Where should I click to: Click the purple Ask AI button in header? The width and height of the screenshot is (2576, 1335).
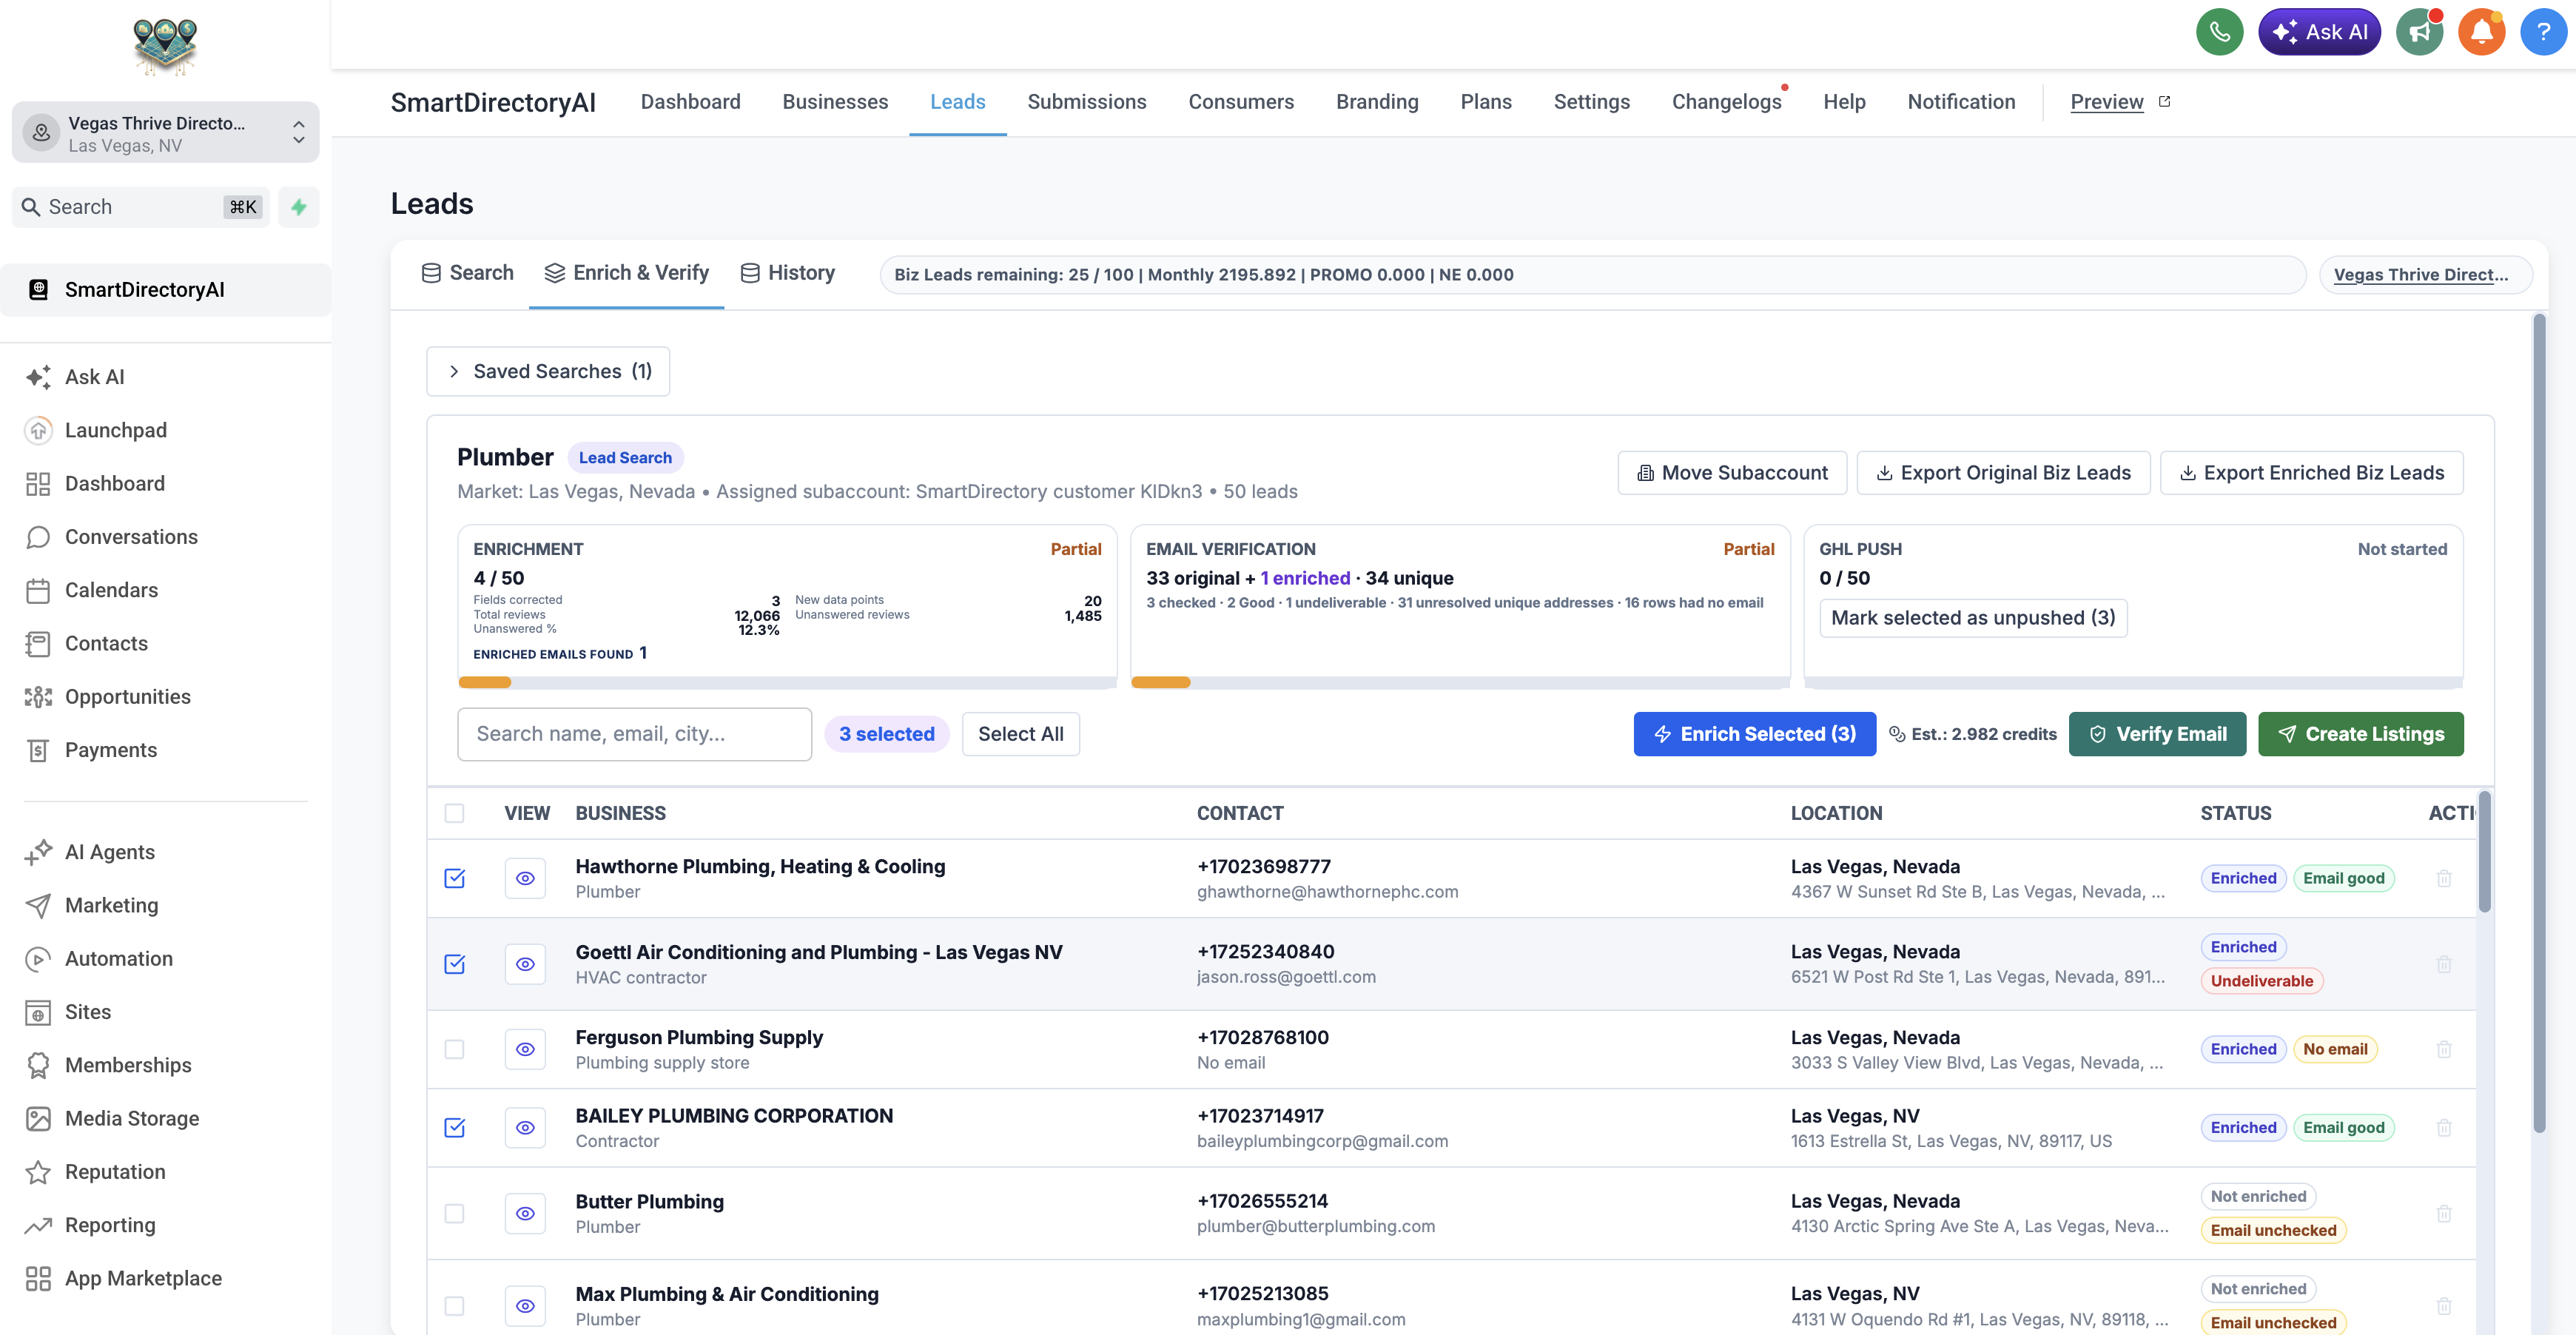tap(2319, 32)
